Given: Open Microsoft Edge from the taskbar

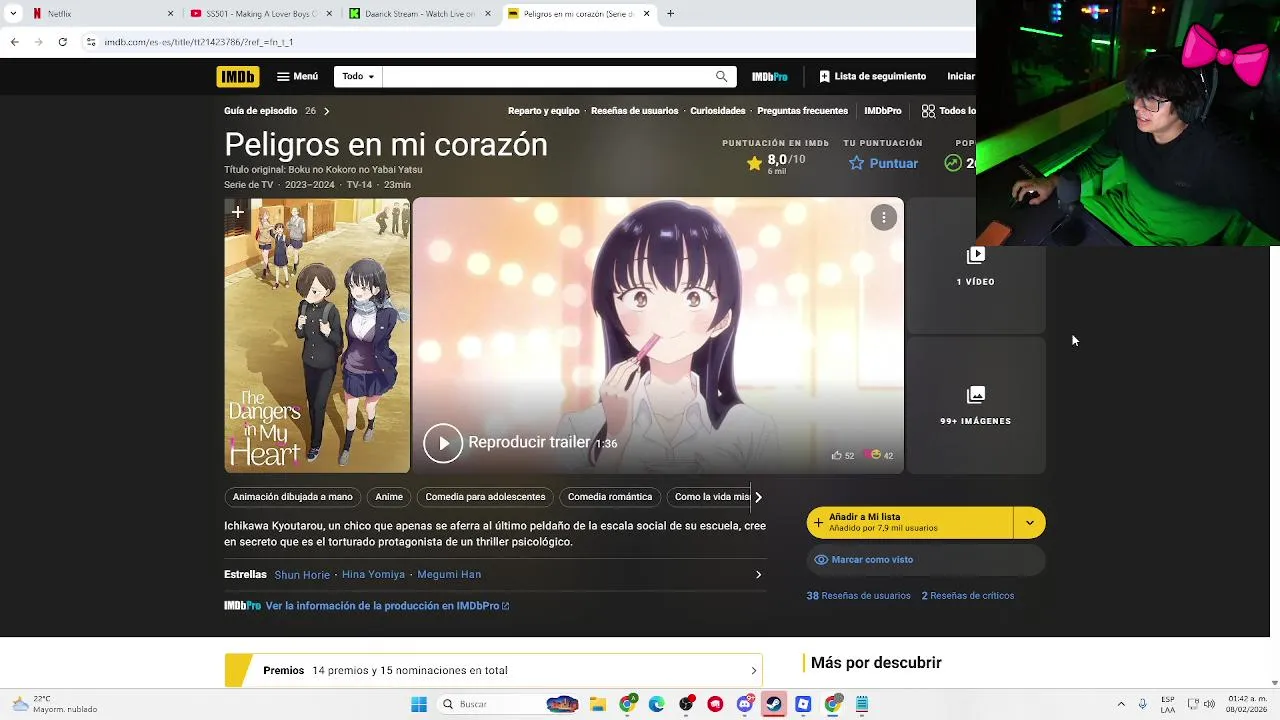Looking at the screenshot, I should pos(657,704).
